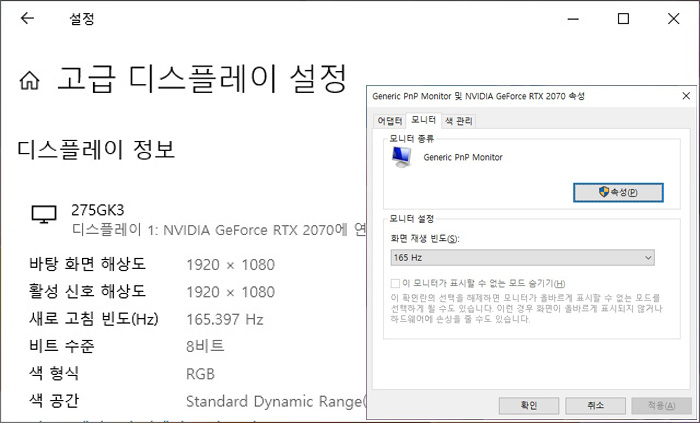Click the back arrow in Settings window

click(27, 19)
